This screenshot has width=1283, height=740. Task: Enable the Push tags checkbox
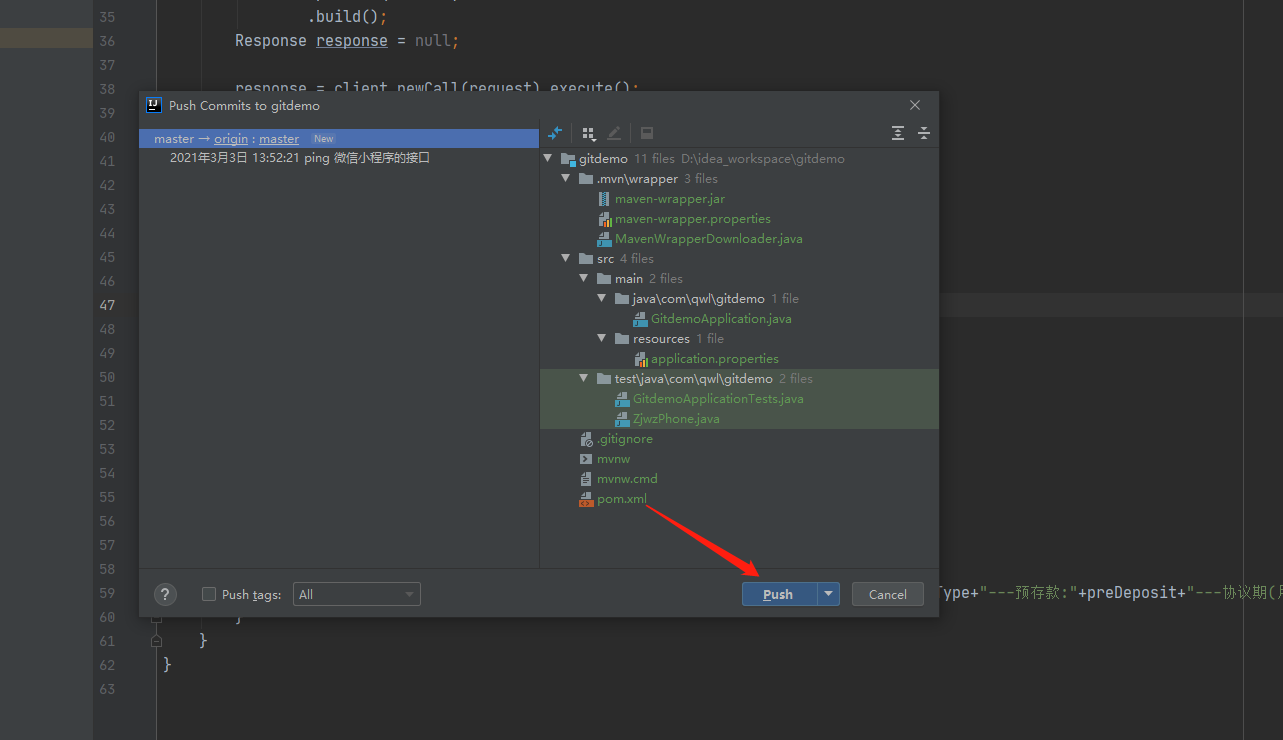(209, 594)
